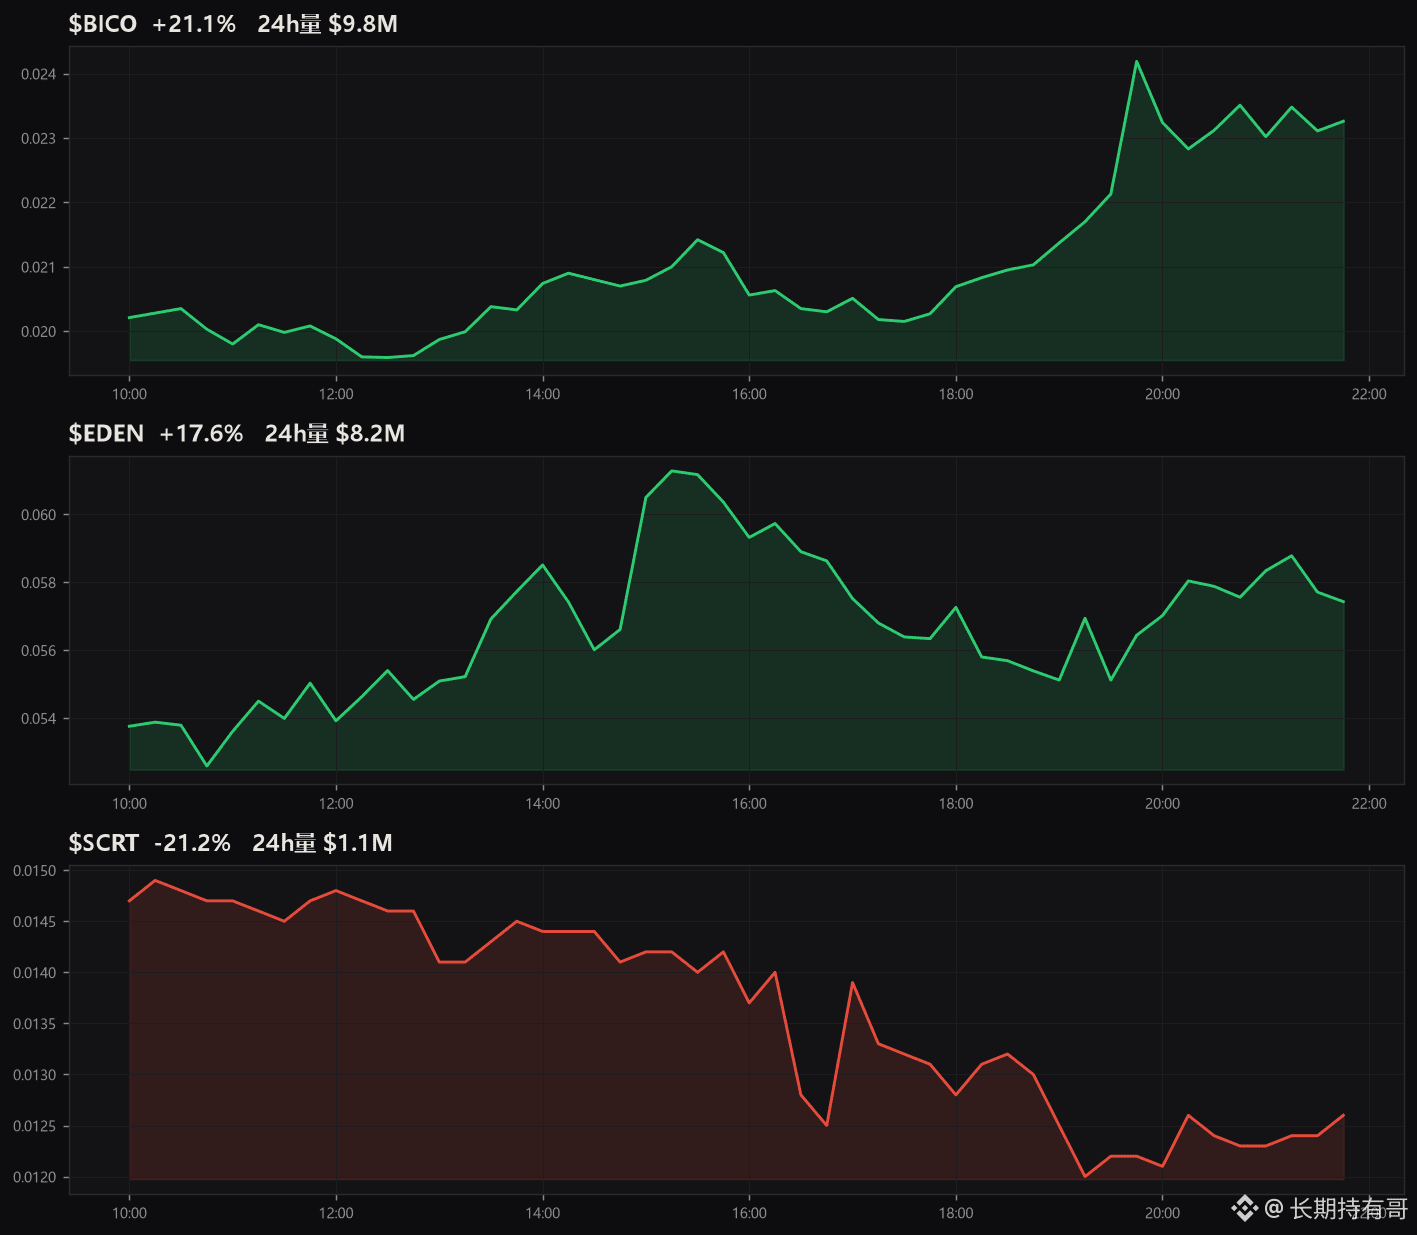Click the EDEN line's highest peak
The width and height of the screenshot is (1417, 1235).
(x=672, y=470)
